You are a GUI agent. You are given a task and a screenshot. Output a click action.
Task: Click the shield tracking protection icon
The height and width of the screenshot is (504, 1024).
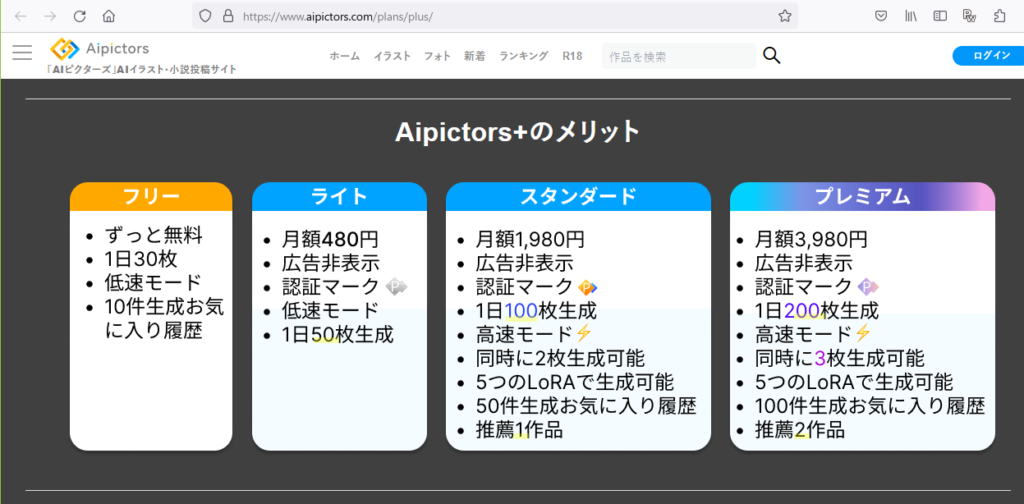point(205,16)
